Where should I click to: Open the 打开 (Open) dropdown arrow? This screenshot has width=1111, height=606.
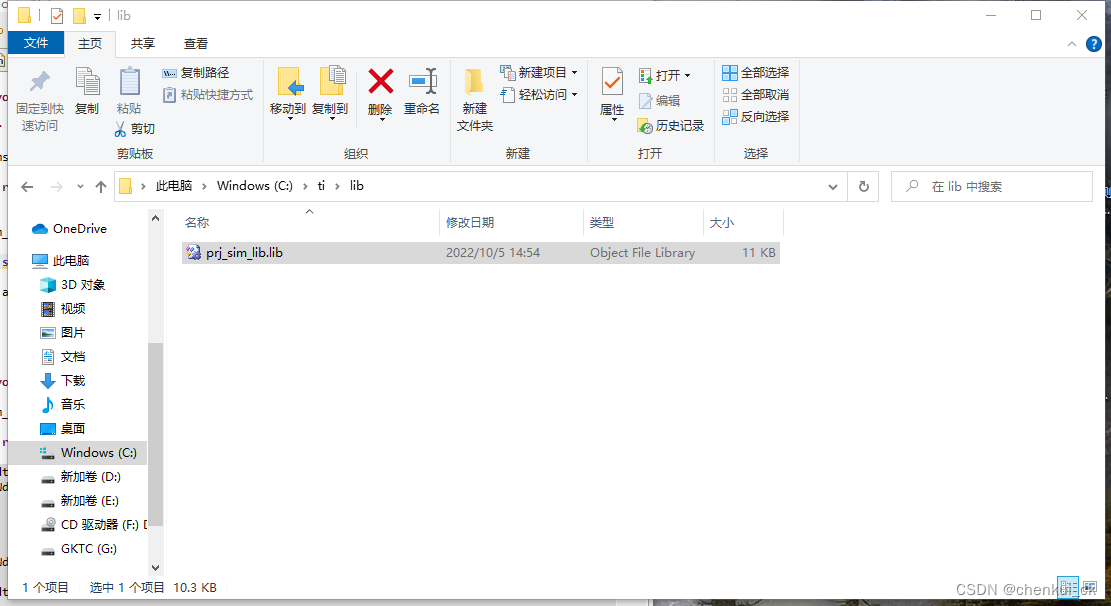689,73
